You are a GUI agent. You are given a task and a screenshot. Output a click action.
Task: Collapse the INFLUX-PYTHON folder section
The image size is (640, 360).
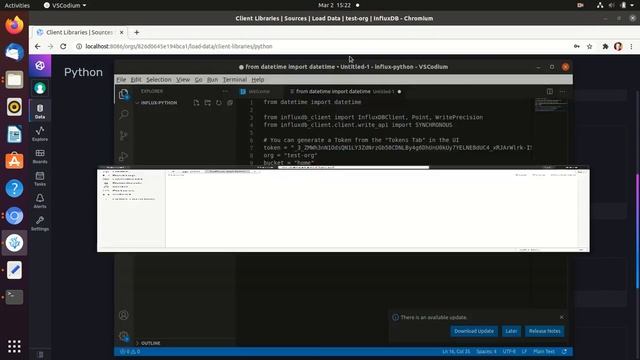[159, 103]
